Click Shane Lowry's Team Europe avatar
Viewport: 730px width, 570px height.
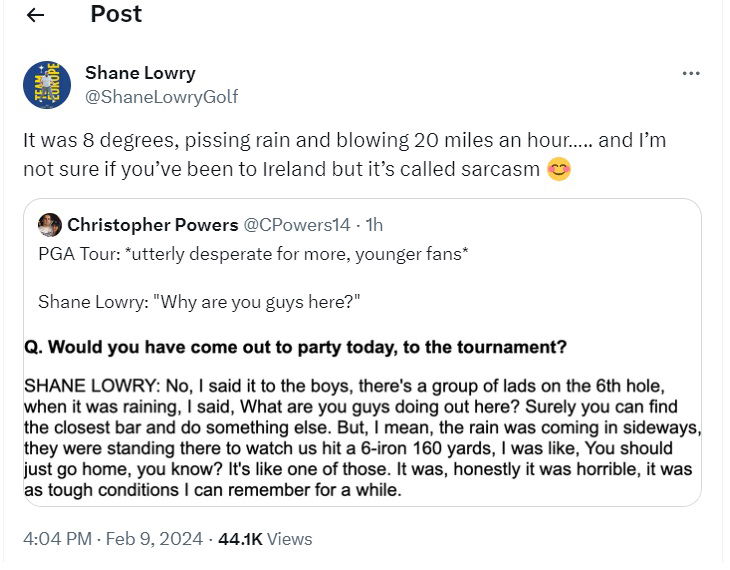coord(46,84)
